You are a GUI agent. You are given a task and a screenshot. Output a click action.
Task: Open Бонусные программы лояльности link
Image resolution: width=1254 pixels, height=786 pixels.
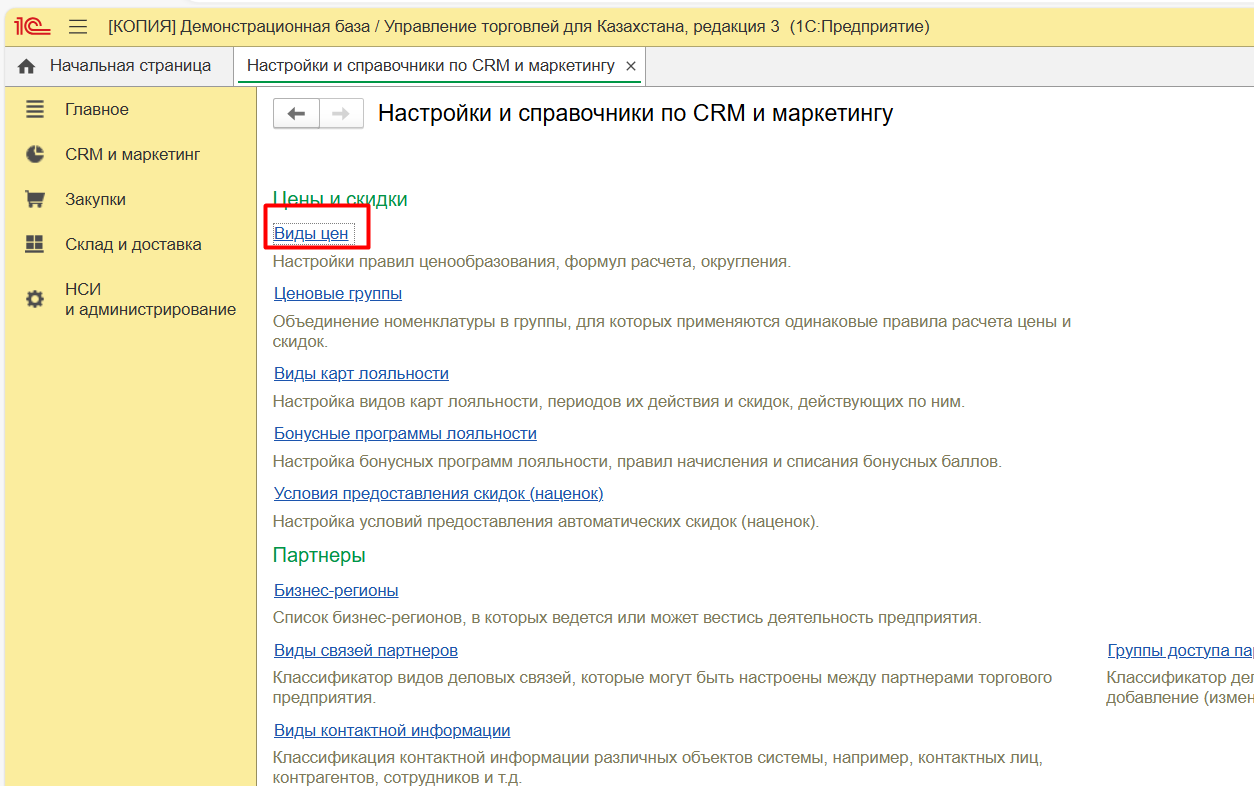(x=405, y=433)
